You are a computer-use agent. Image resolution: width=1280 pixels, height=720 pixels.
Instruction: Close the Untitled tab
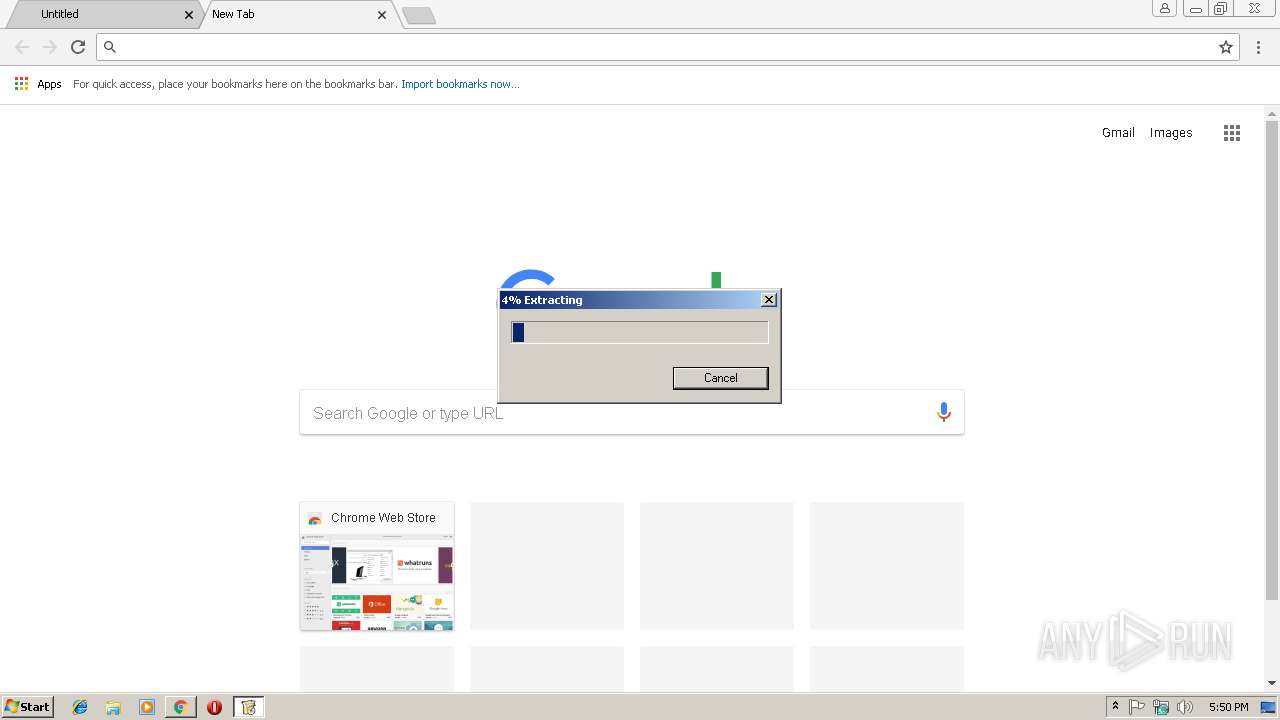tap(188, 15)
